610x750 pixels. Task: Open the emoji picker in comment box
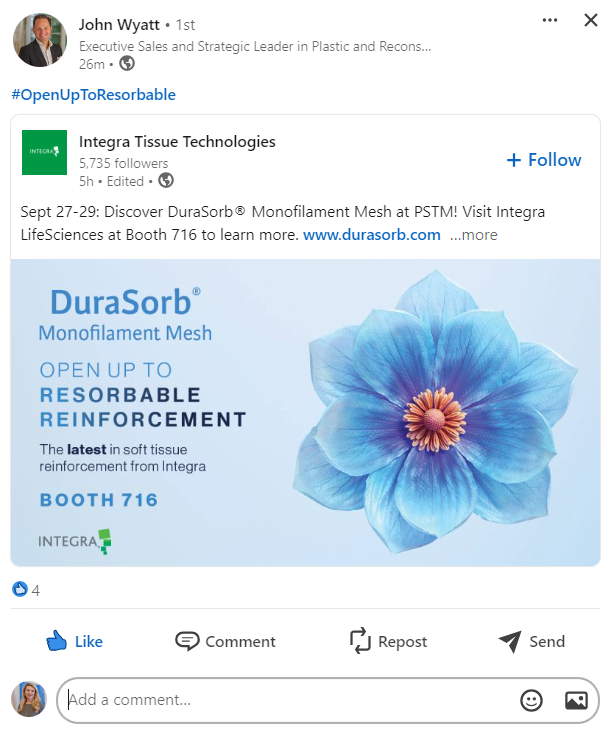[531, 701]
